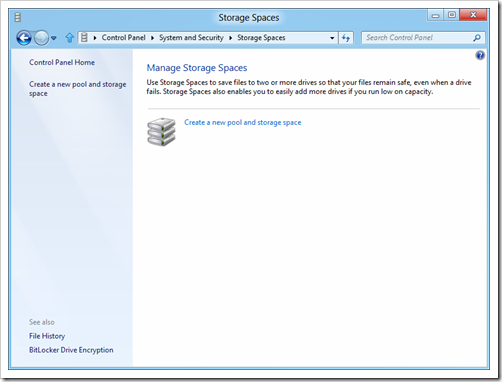Click sidebar Create a new pool link
Screen dimensions: 502x382
point(77,89)
